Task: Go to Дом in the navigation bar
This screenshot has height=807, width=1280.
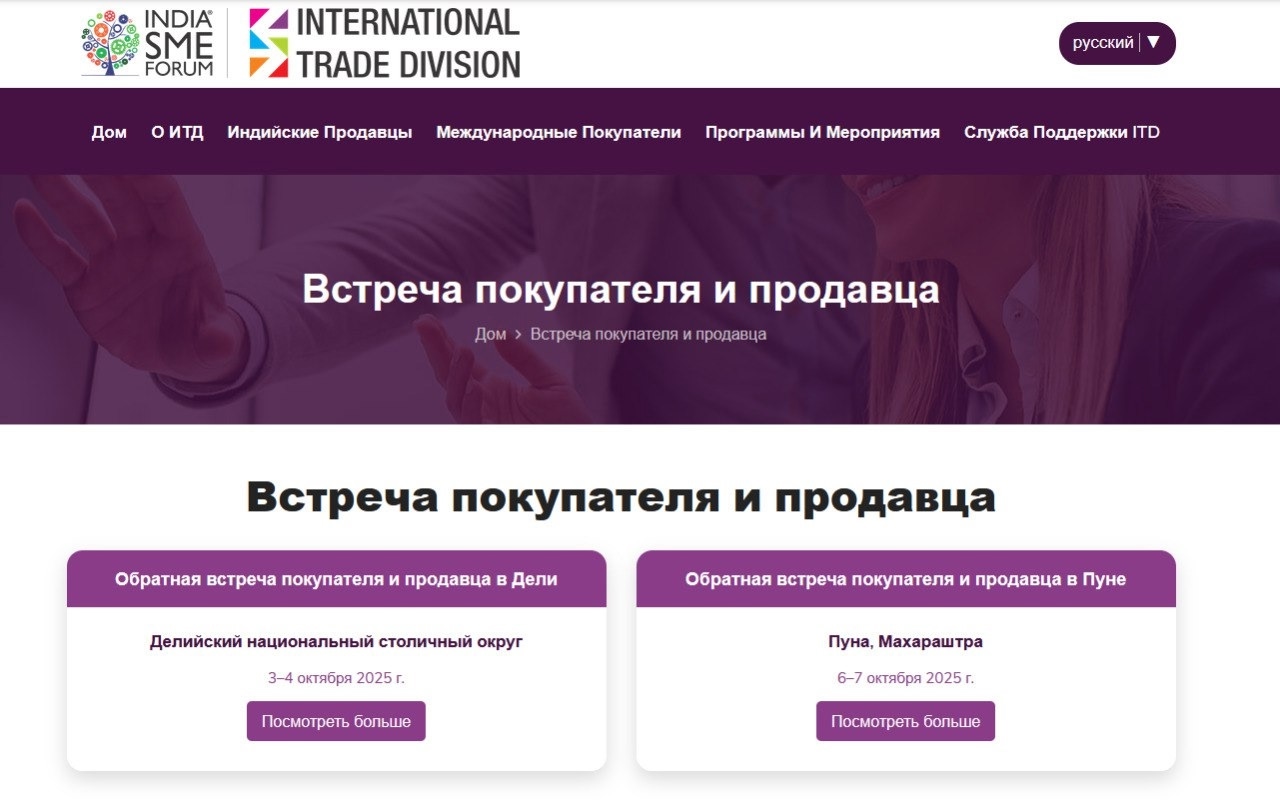Action: coord(109,132)
